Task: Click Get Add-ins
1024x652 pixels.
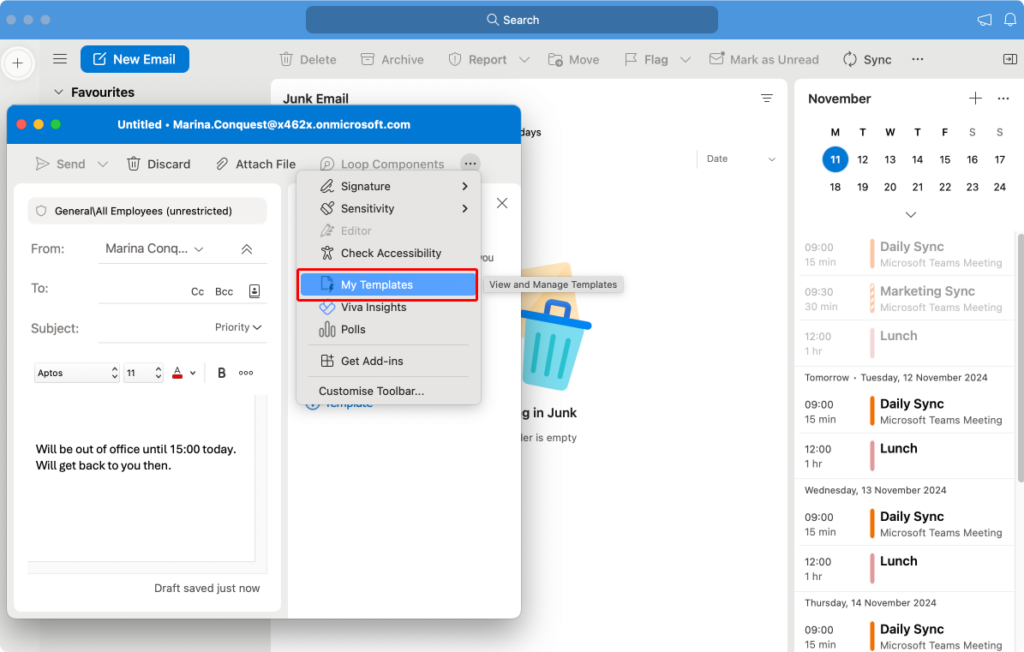Action: tap(389, 361)
